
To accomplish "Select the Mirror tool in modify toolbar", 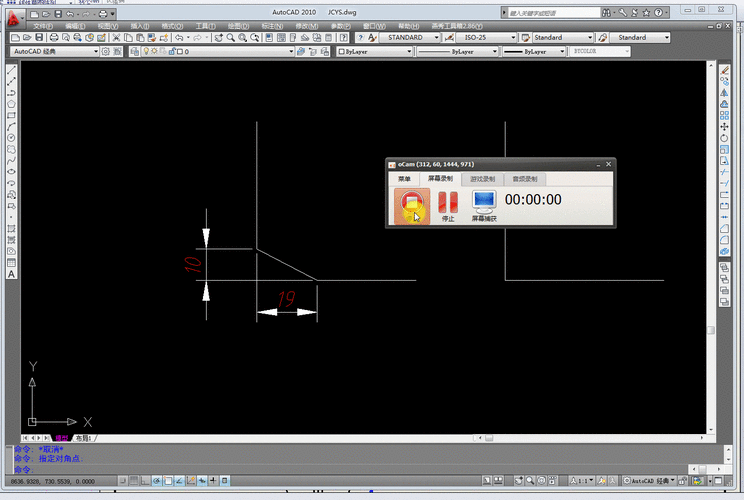I will (x=725, y=93).
